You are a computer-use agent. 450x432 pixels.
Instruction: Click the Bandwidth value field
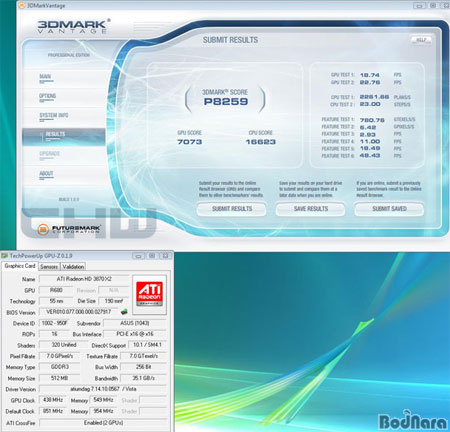(x=143, y=378)
